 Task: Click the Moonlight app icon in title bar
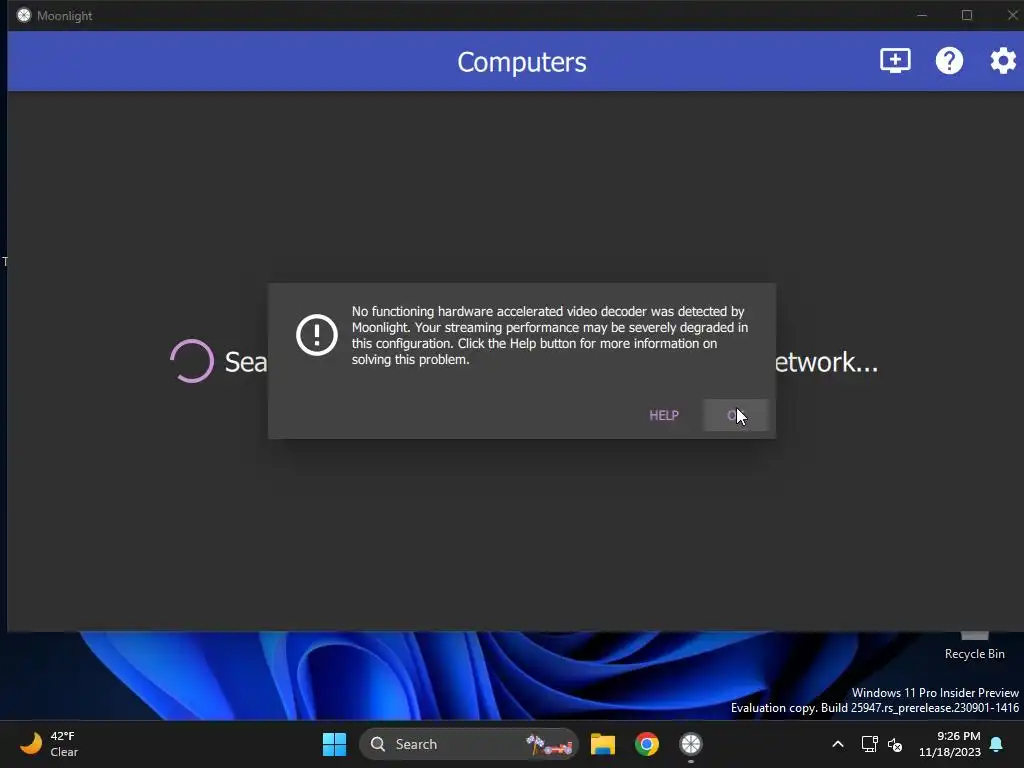(24, 15)
